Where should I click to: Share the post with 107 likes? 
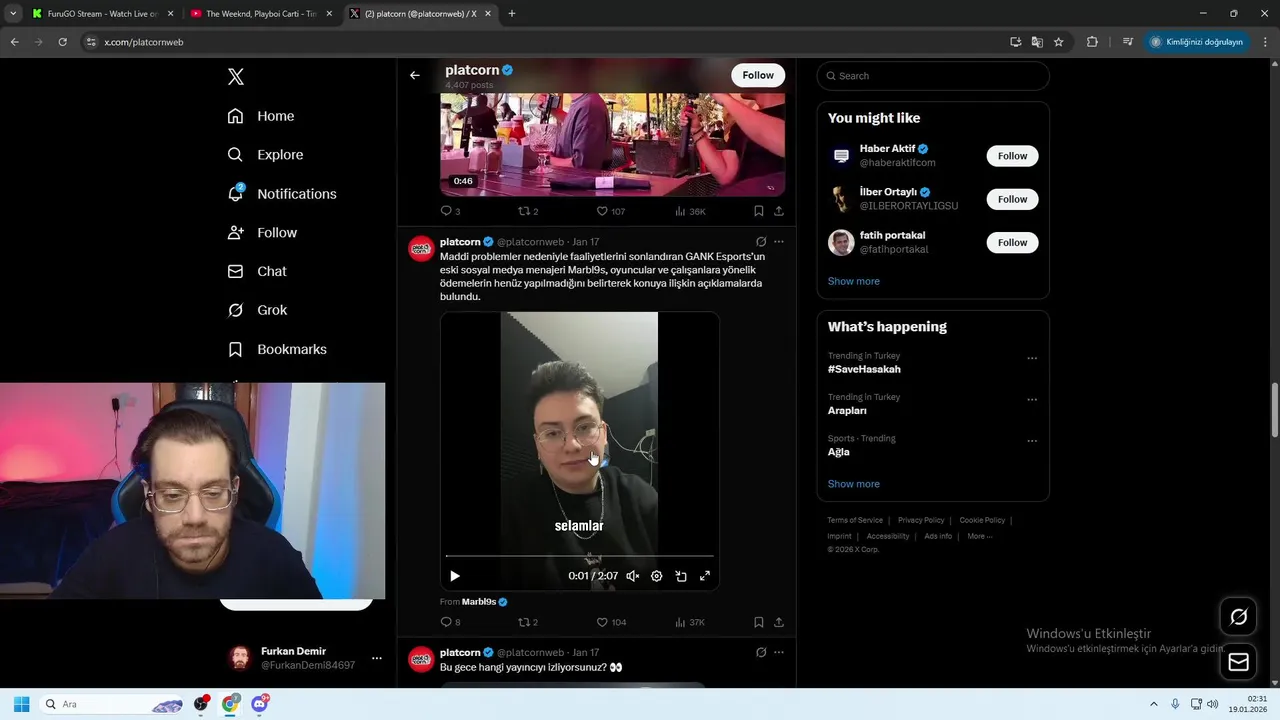(x=779, y=211)
